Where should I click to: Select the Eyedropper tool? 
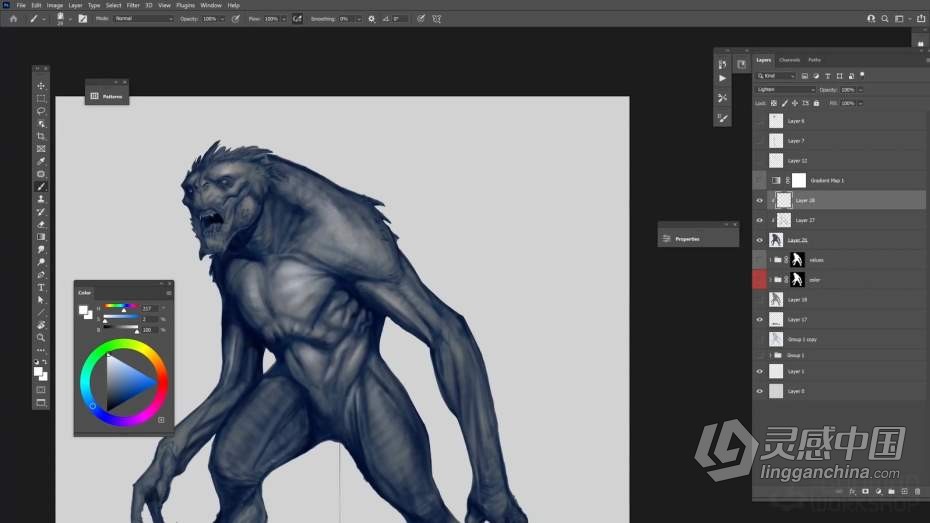(41, 161)
